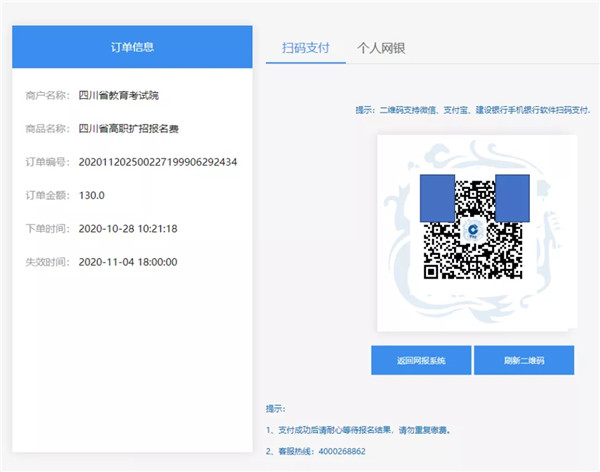Click the 商户名称 label
Screen dimensions: 600x472
coord(47,95)
